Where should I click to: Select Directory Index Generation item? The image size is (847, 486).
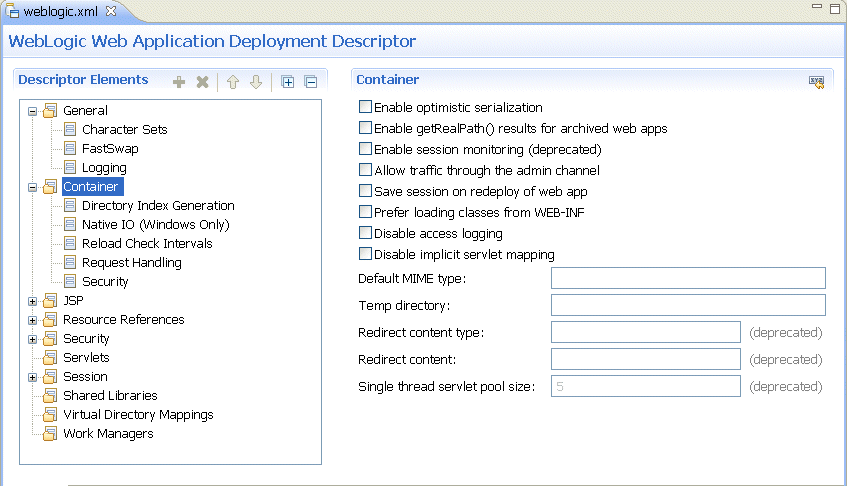pos(158,206)
